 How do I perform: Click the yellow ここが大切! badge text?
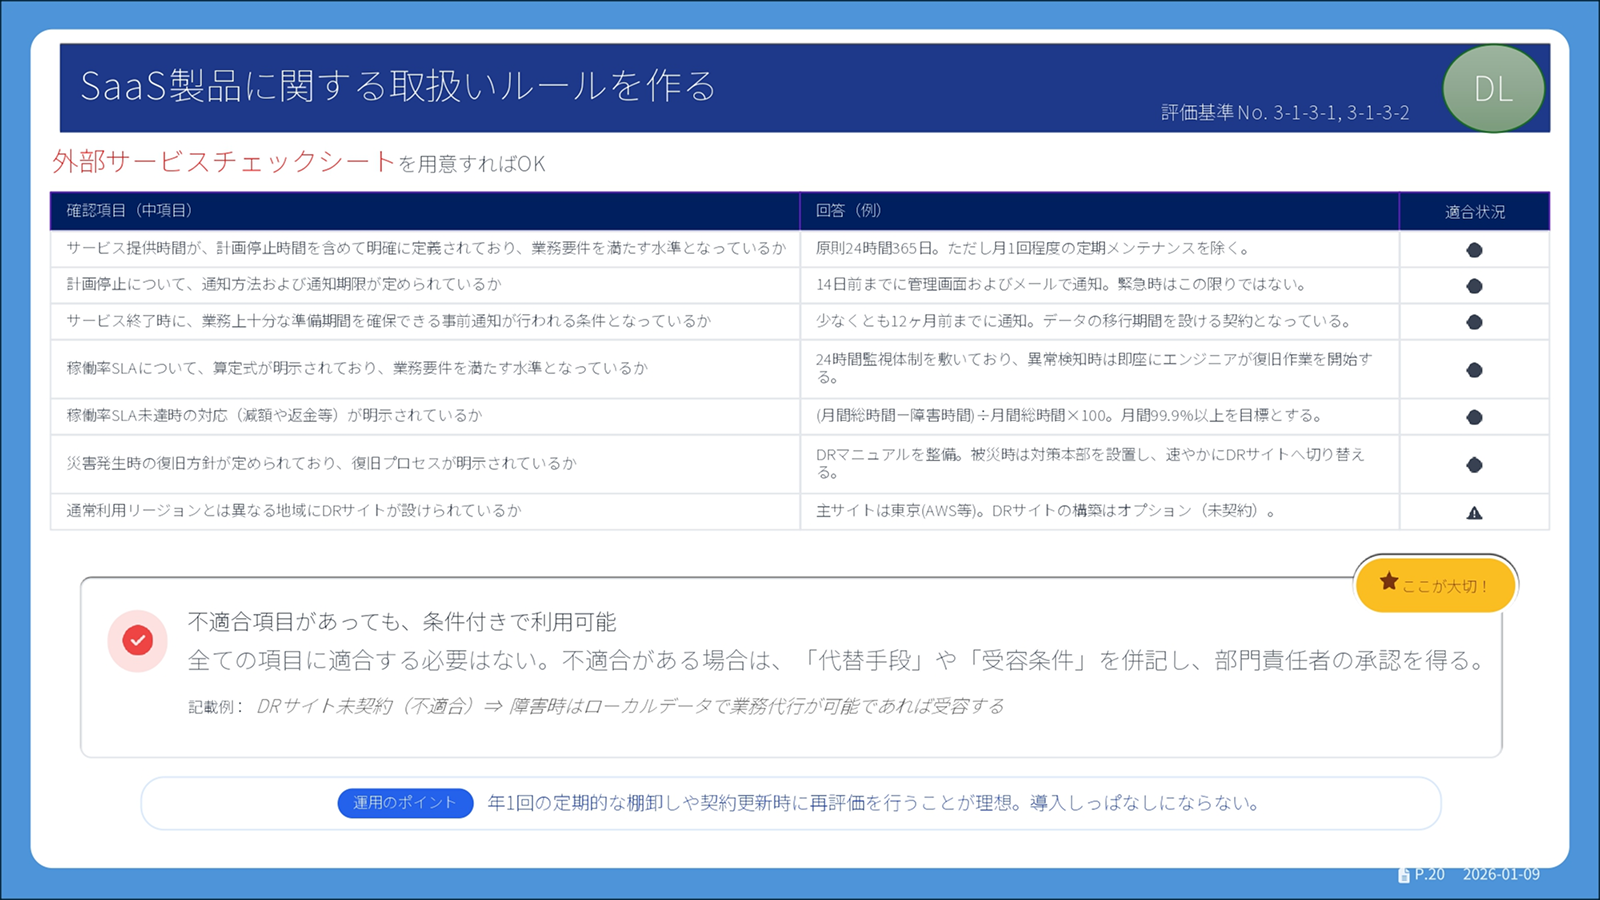tap(1445, 586)
